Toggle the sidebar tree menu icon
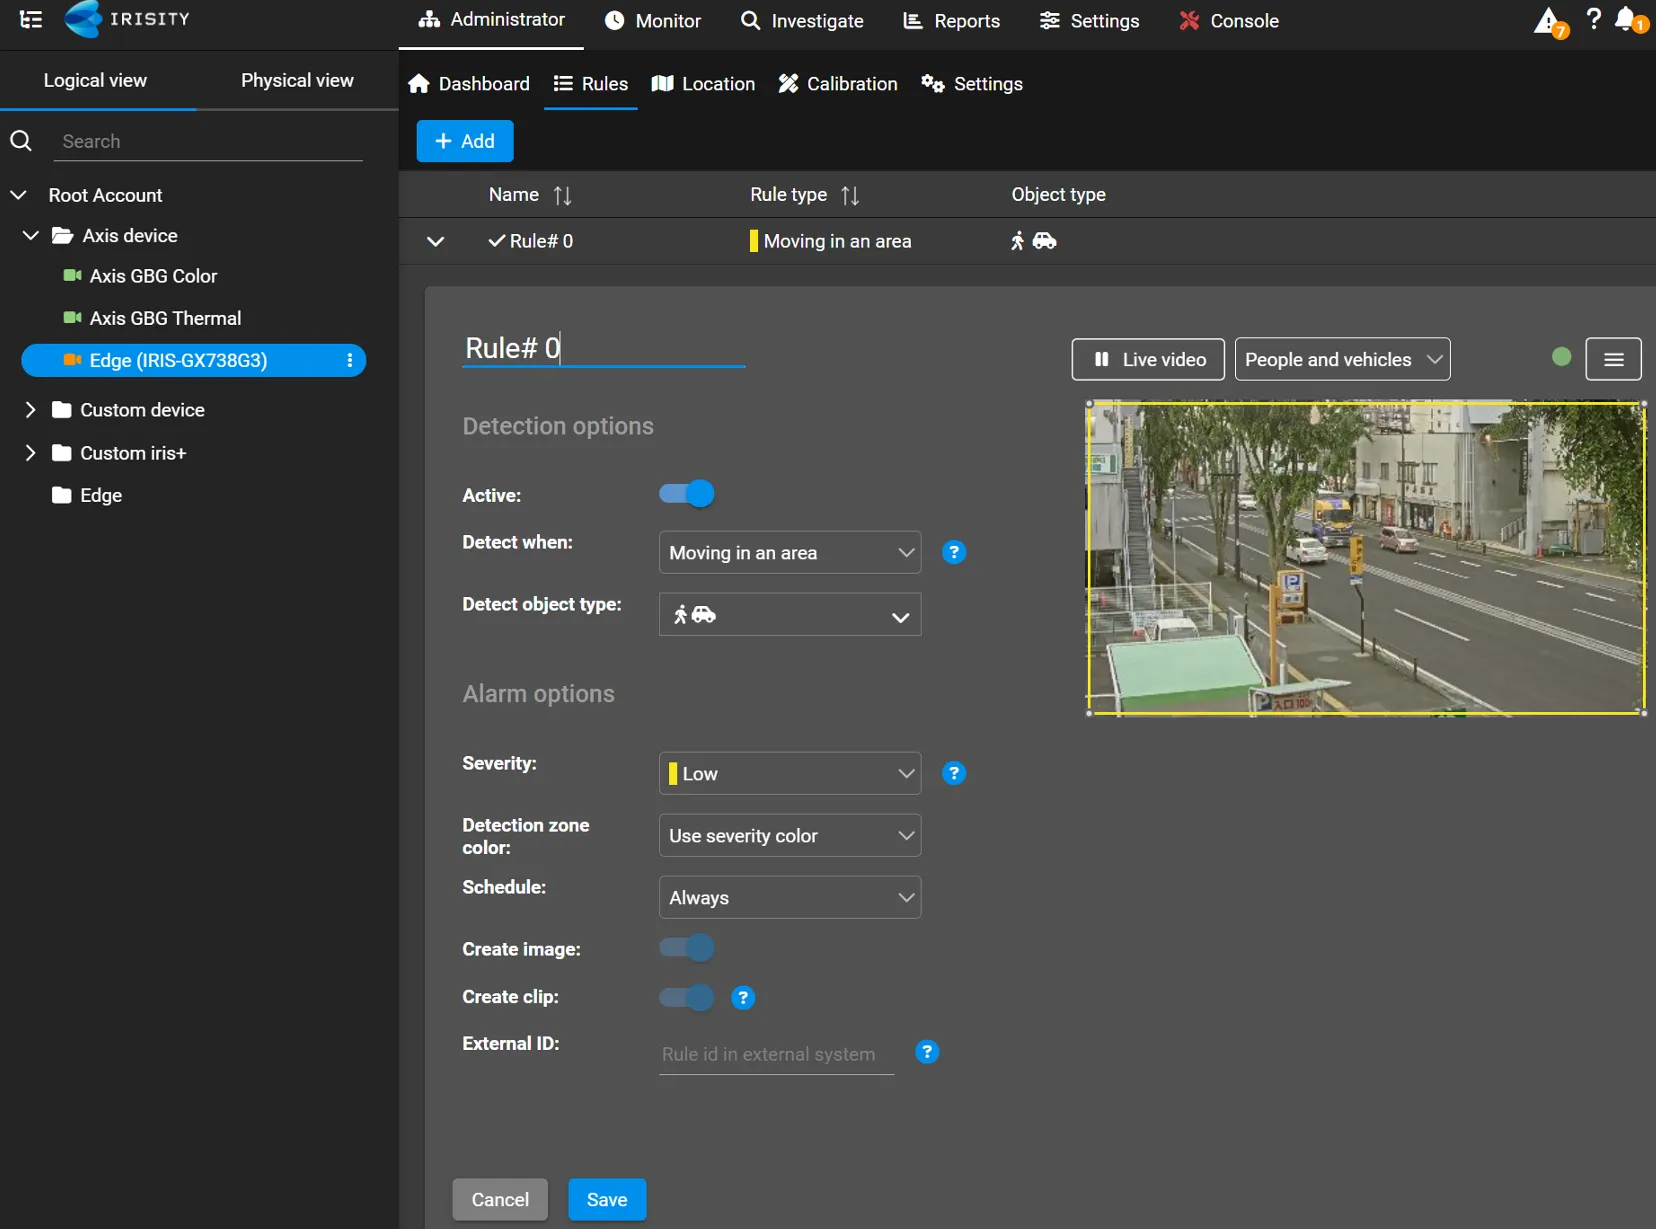Image resolution: width=1656 pixels, height=1229 pixels. point(31,19)
